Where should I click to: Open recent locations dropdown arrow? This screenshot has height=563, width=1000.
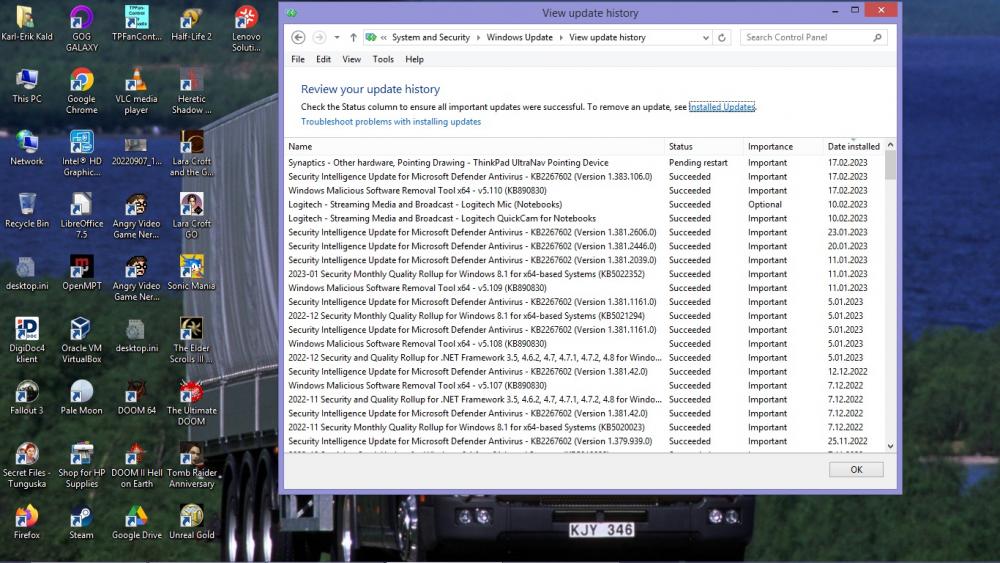pyautogui.click(x=337, y=38)
